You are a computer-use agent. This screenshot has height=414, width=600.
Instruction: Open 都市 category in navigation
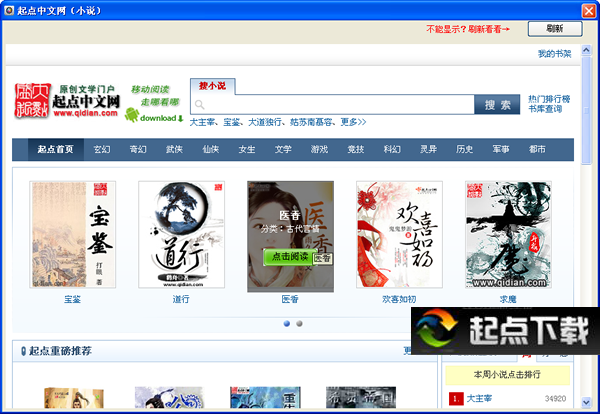point(537,149)
